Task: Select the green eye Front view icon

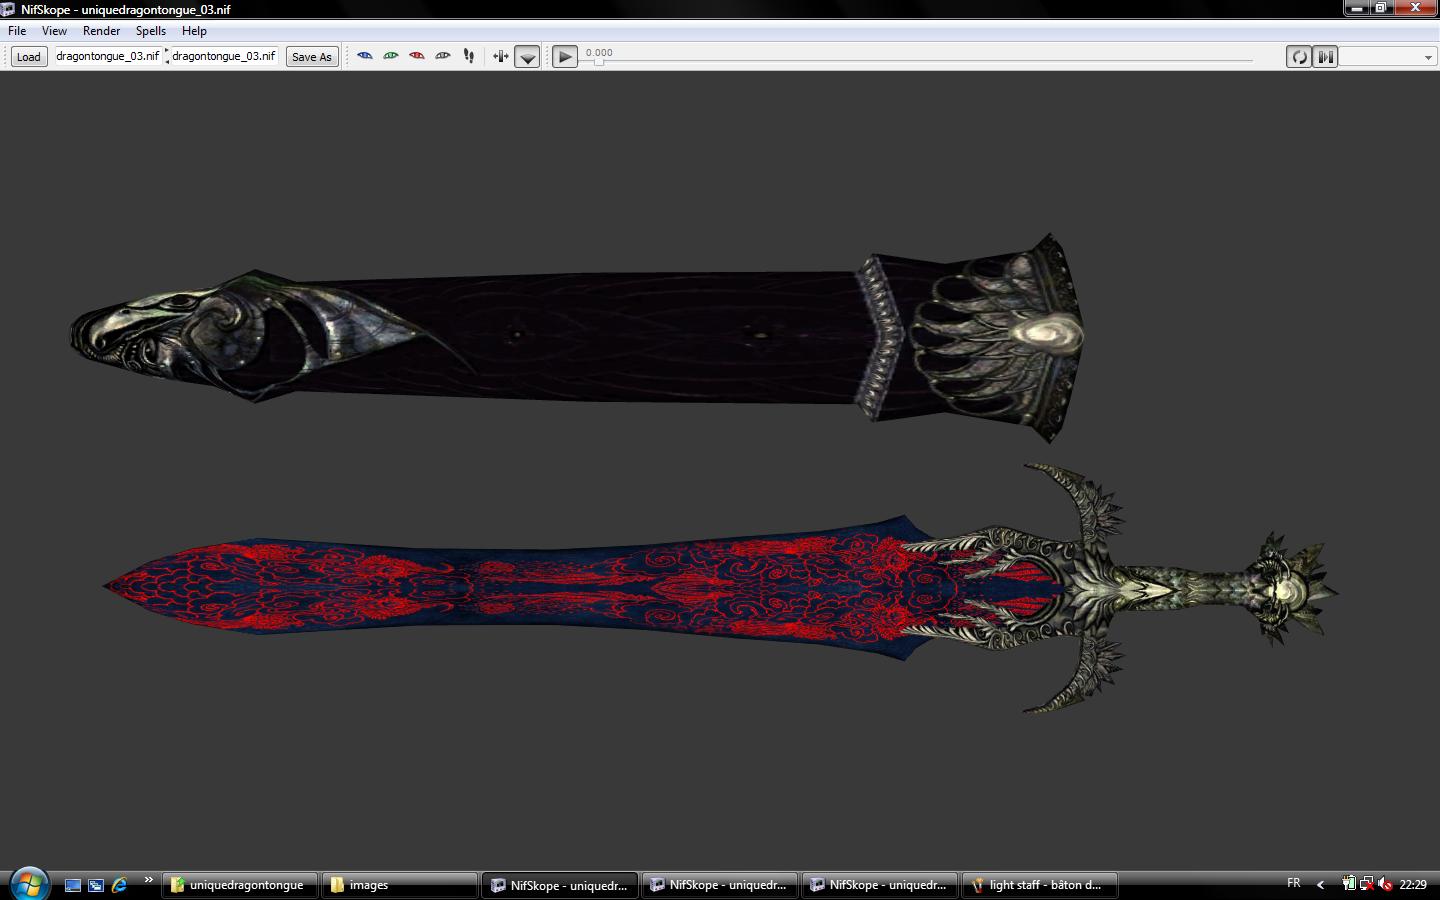Action: [391, 56]
